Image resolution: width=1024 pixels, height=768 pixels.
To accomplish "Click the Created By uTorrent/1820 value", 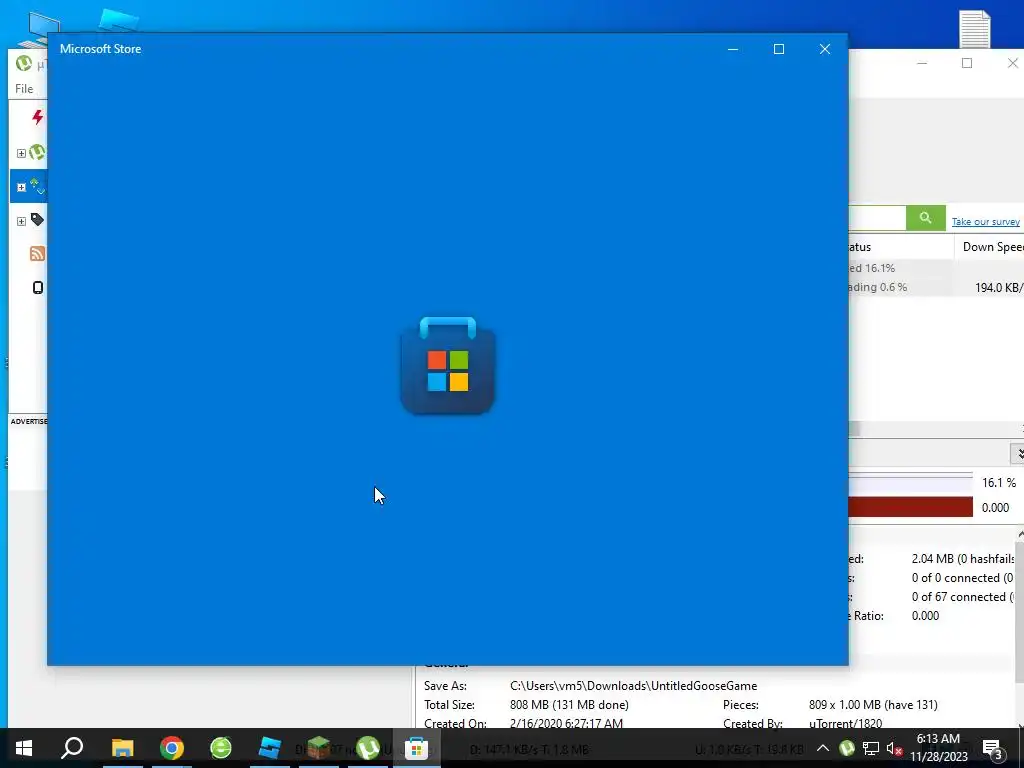I will [x=845, y=723].
